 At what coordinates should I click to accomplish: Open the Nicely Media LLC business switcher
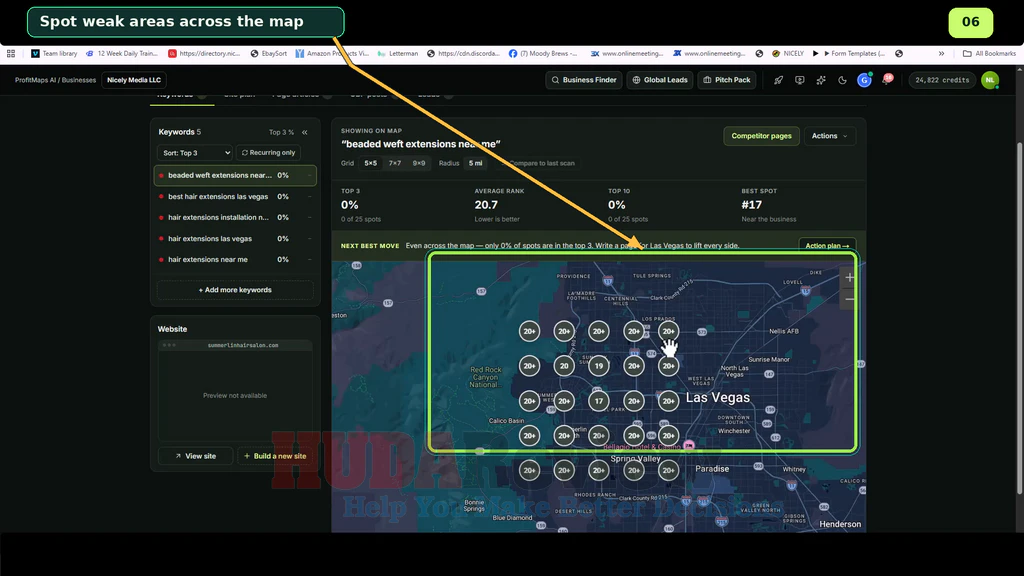point(134,80)
